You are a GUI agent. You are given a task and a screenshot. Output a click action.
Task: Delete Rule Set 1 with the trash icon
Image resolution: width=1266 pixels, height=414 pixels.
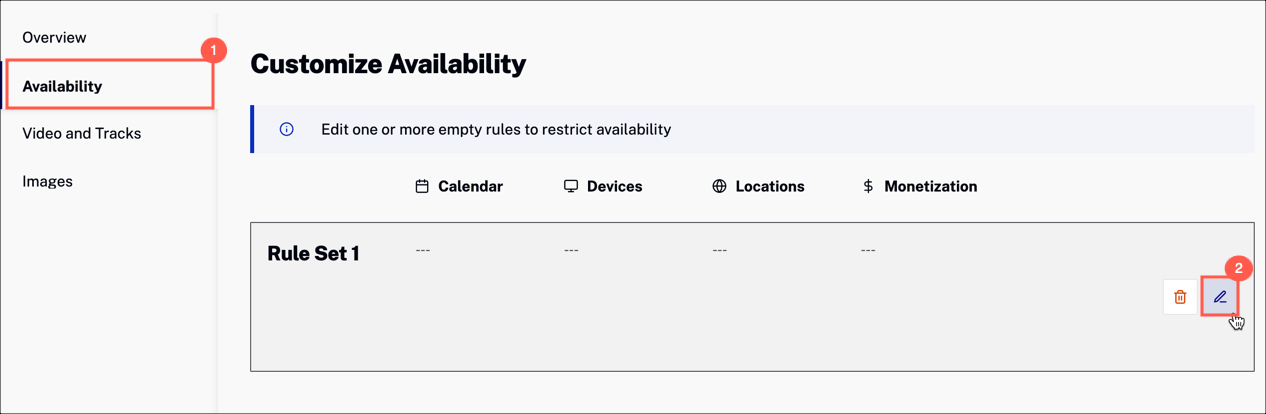point(1180,297)
